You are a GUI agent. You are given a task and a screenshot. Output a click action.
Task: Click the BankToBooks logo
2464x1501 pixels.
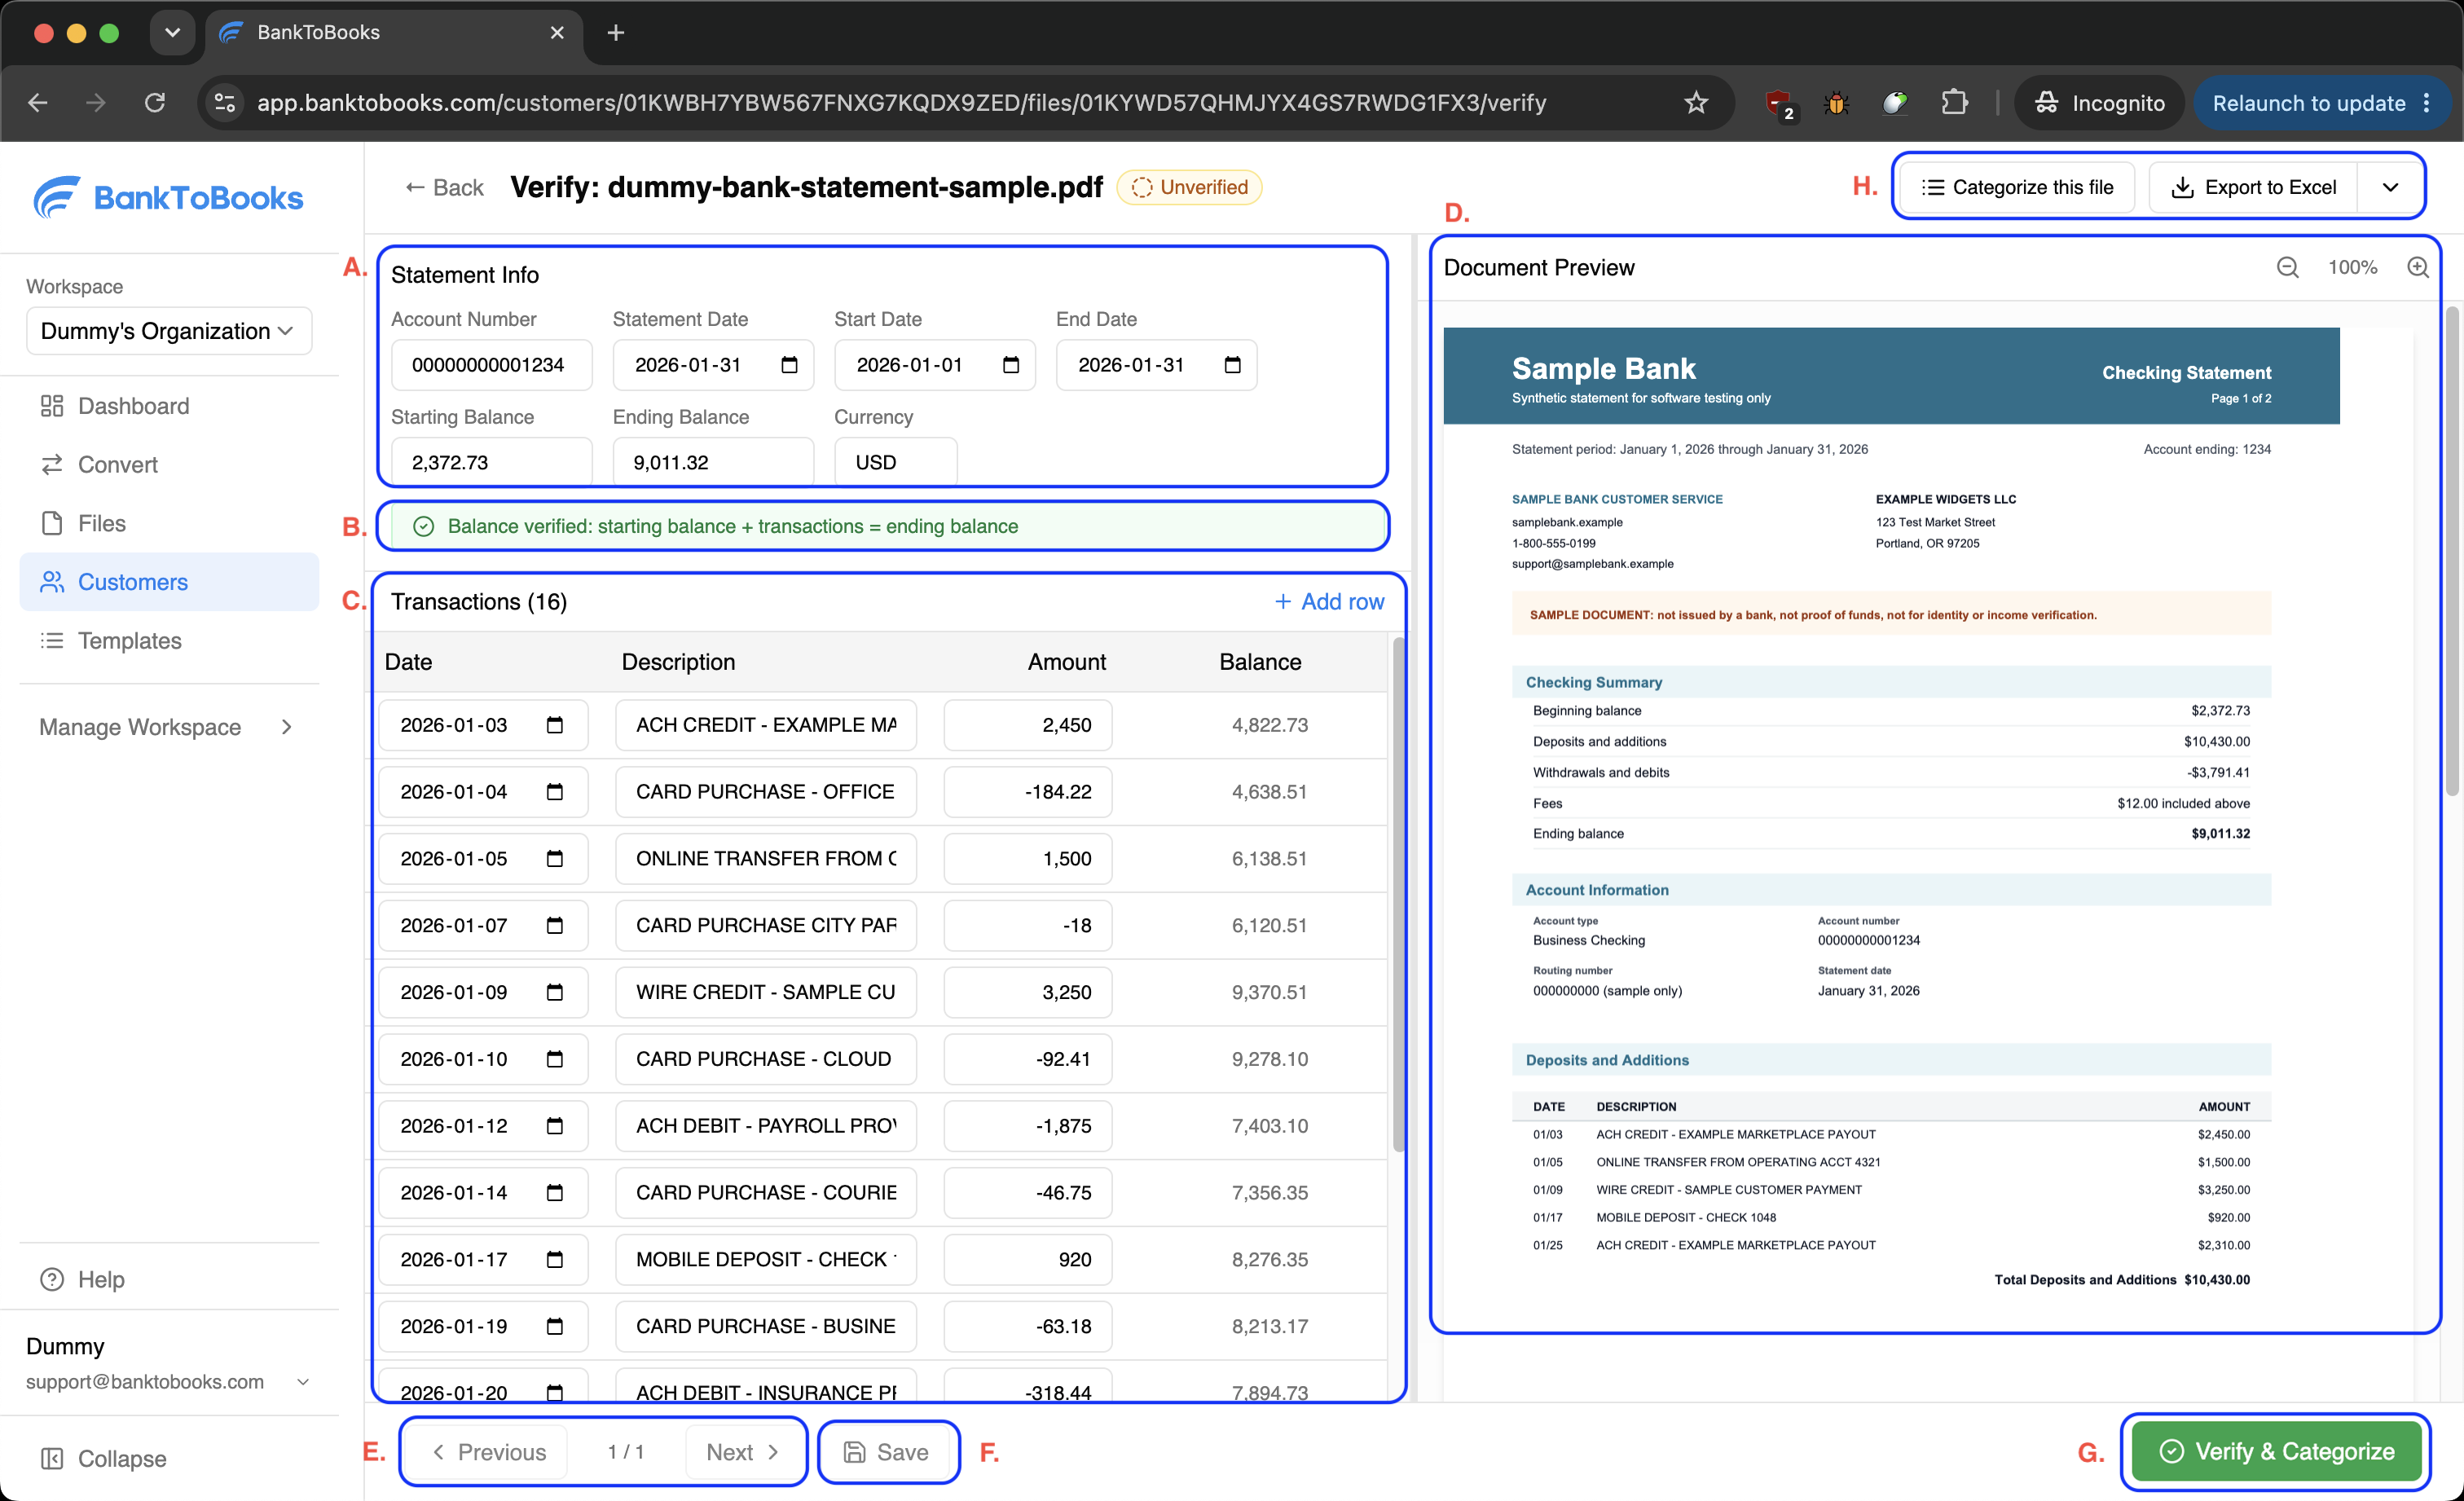(x=169, y=198)
